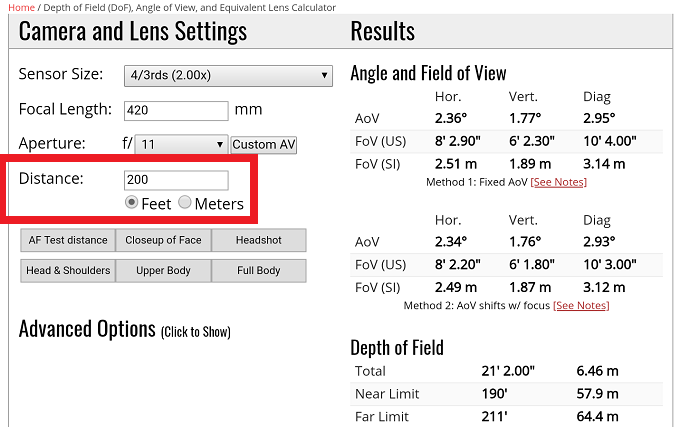Click the Full Body preset button
The image size is (680, 427).
(x=259, y=270)
